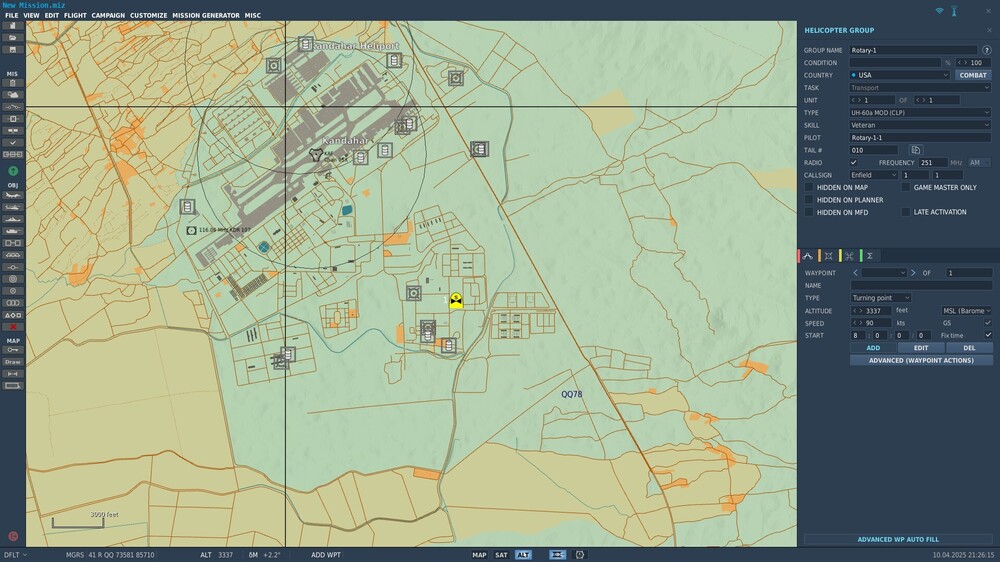This screenshot has width=1000, height=562.
Task: Open the waypoint number dropdown
Action: pos(884,273)
